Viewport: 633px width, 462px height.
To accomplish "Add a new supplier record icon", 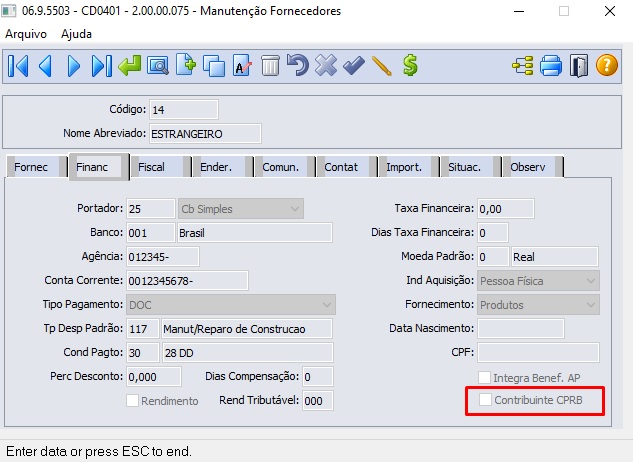I will click(x=186, y=65).
